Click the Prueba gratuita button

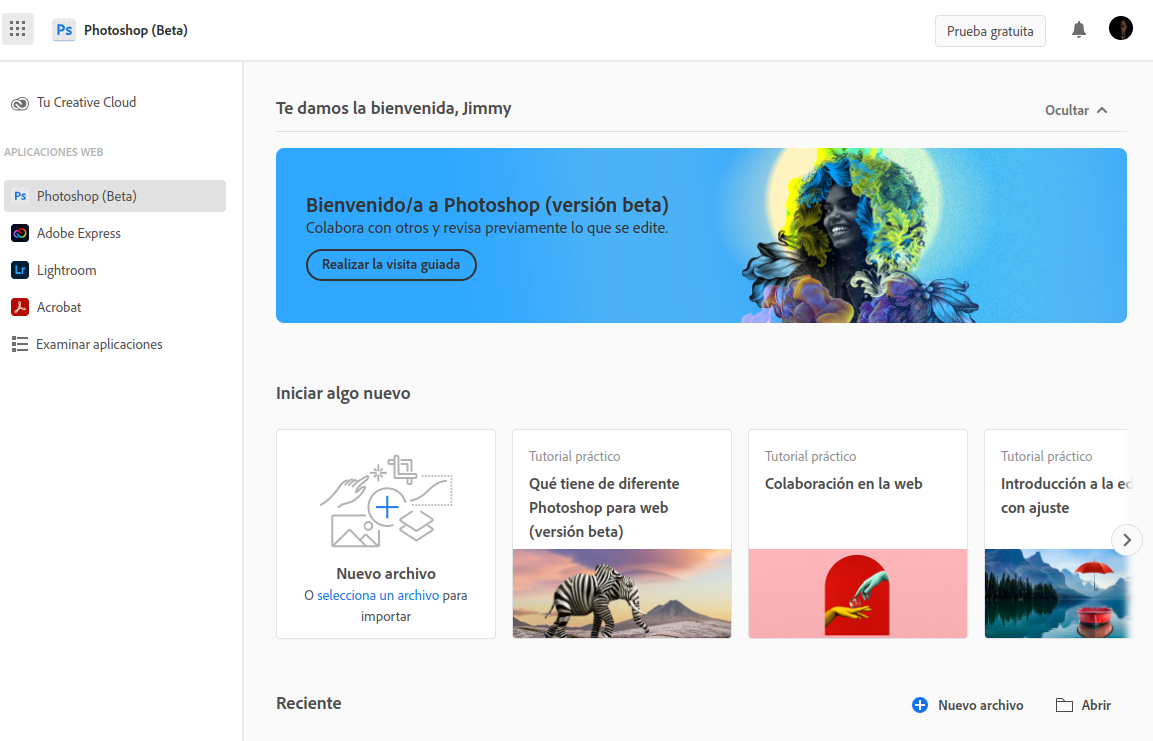tap(990, 31)
